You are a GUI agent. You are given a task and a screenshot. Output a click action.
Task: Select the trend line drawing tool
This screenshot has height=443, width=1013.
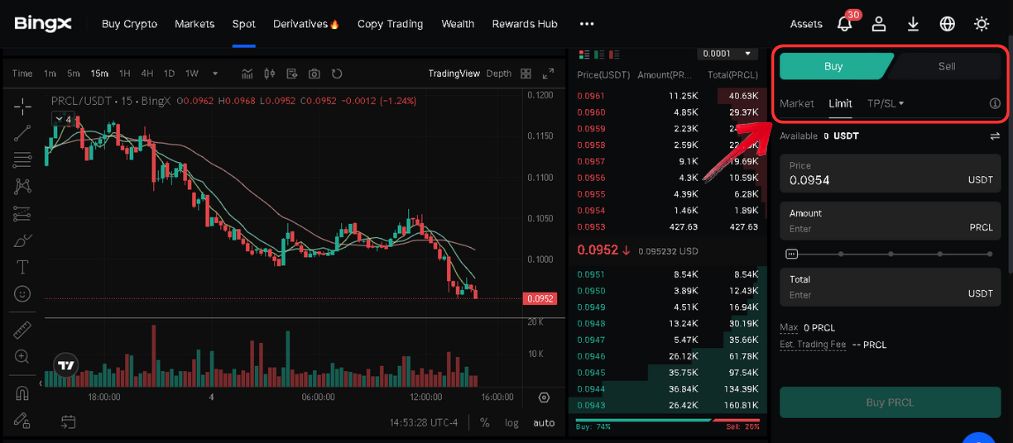pyautogui.click(x=23, y=133)
